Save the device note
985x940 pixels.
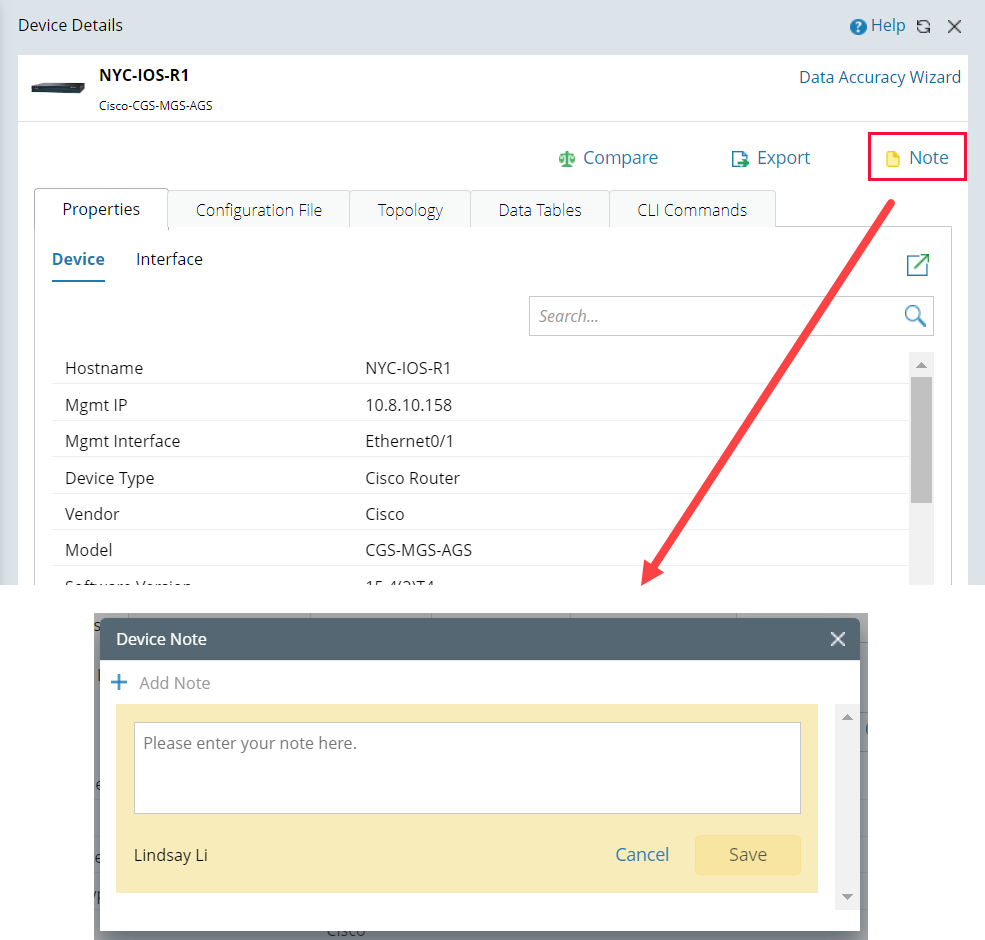pyautogui.click(x=747, y=855)
